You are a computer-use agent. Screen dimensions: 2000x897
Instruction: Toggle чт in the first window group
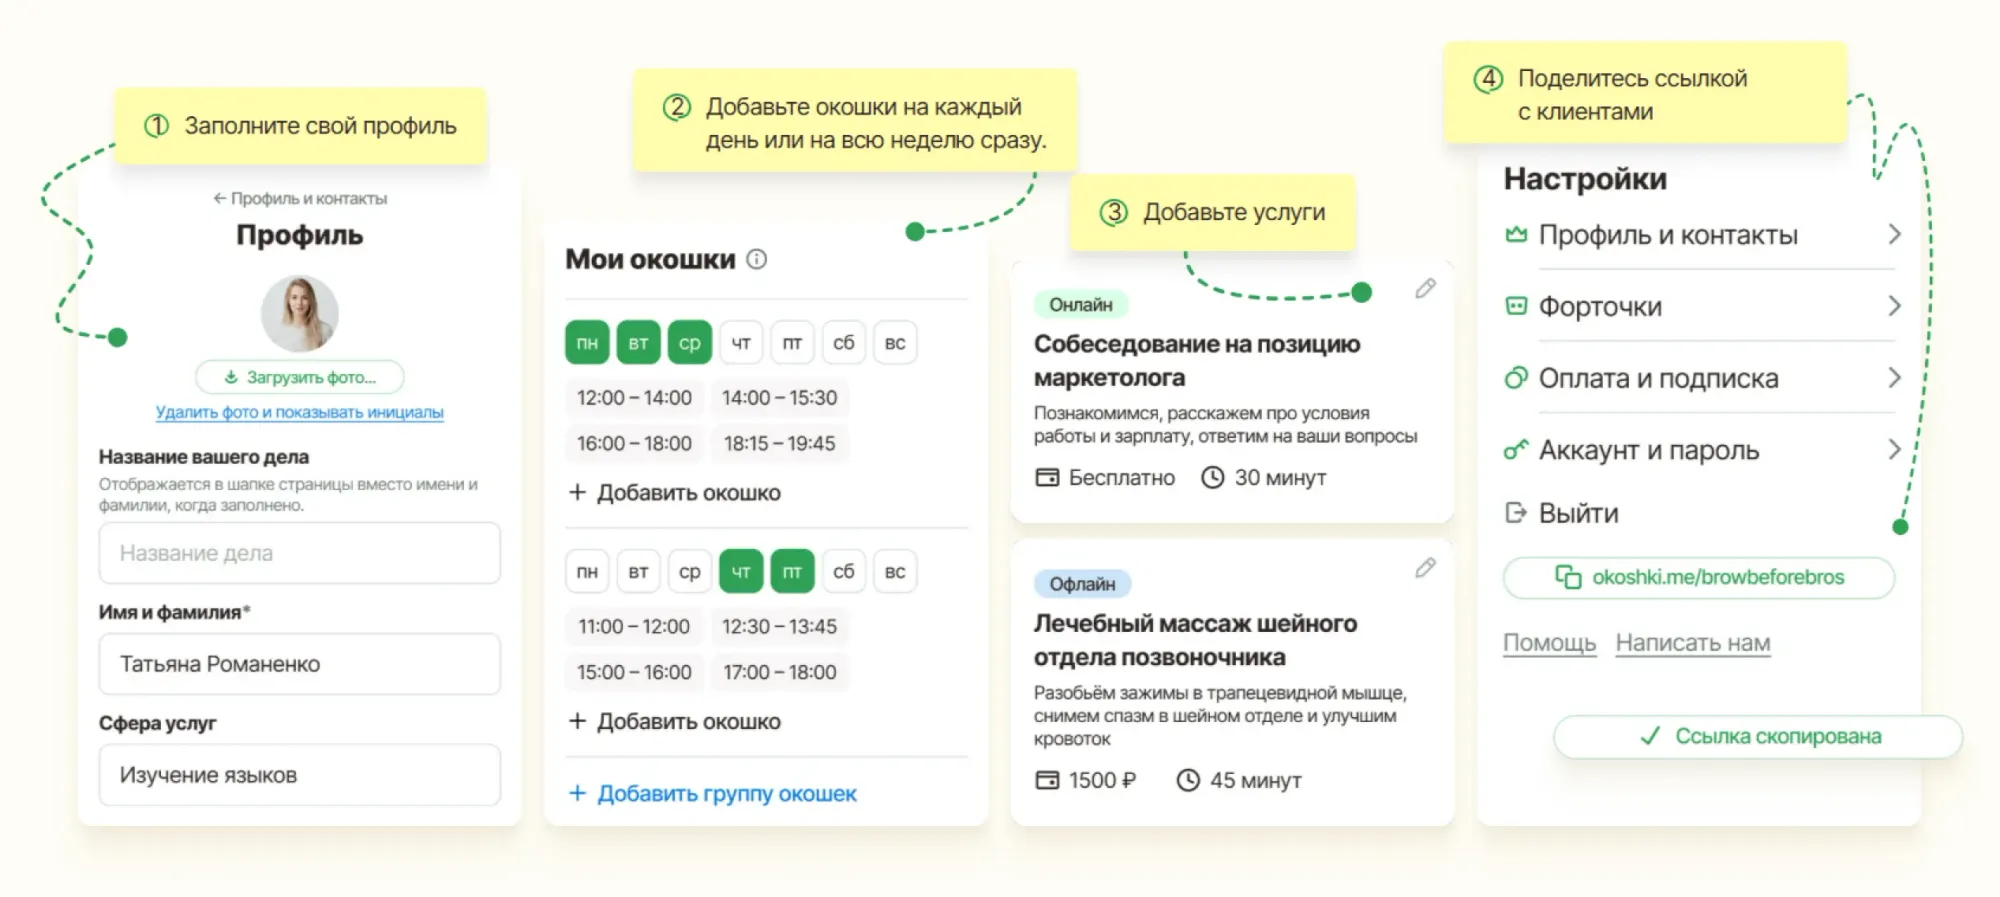(741, 343)
